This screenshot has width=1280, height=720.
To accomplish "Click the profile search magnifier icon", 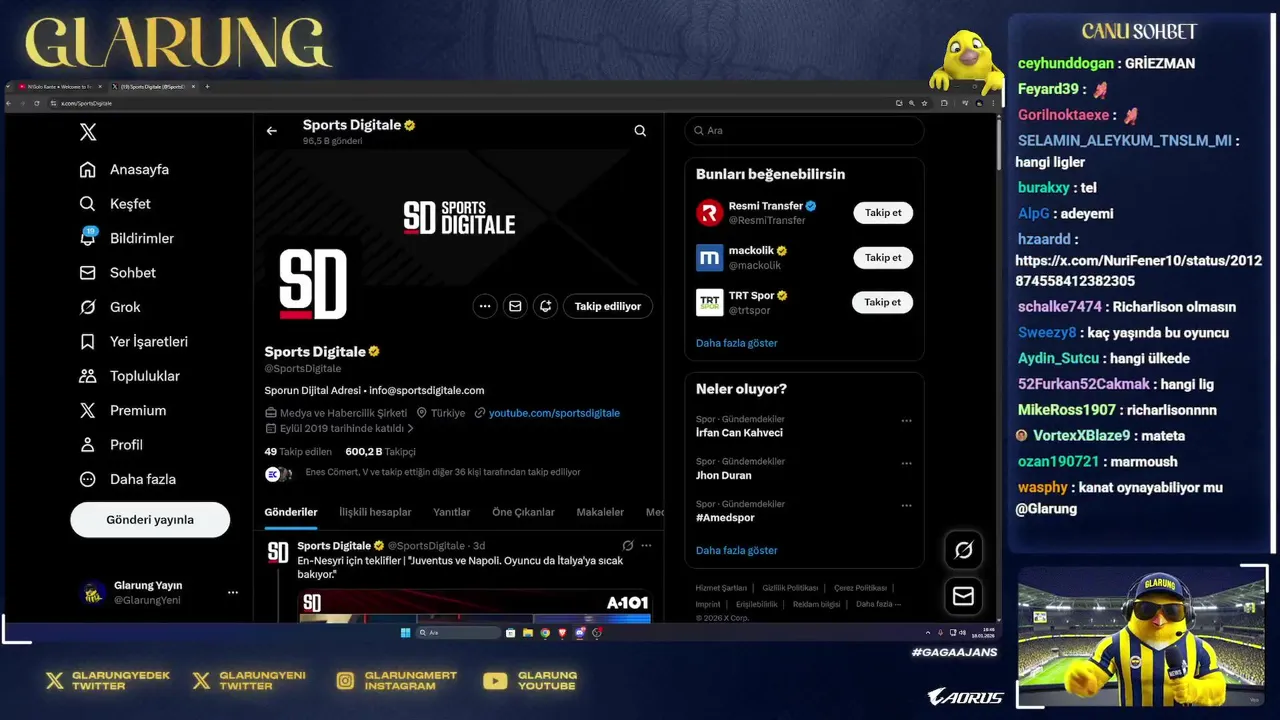I will click(x=640, y=131).
